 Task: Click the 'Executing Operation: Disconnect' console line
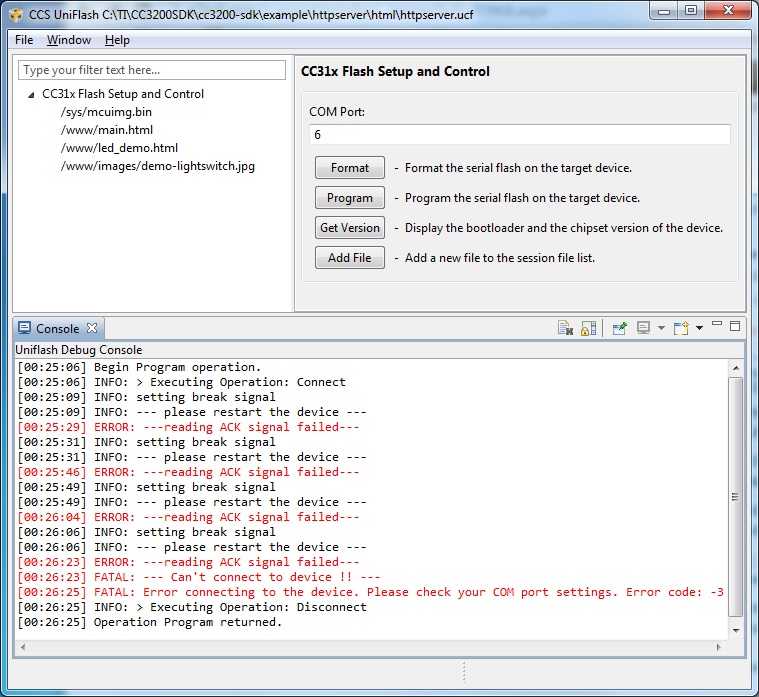pyautogui.click(x=192, y=607)
